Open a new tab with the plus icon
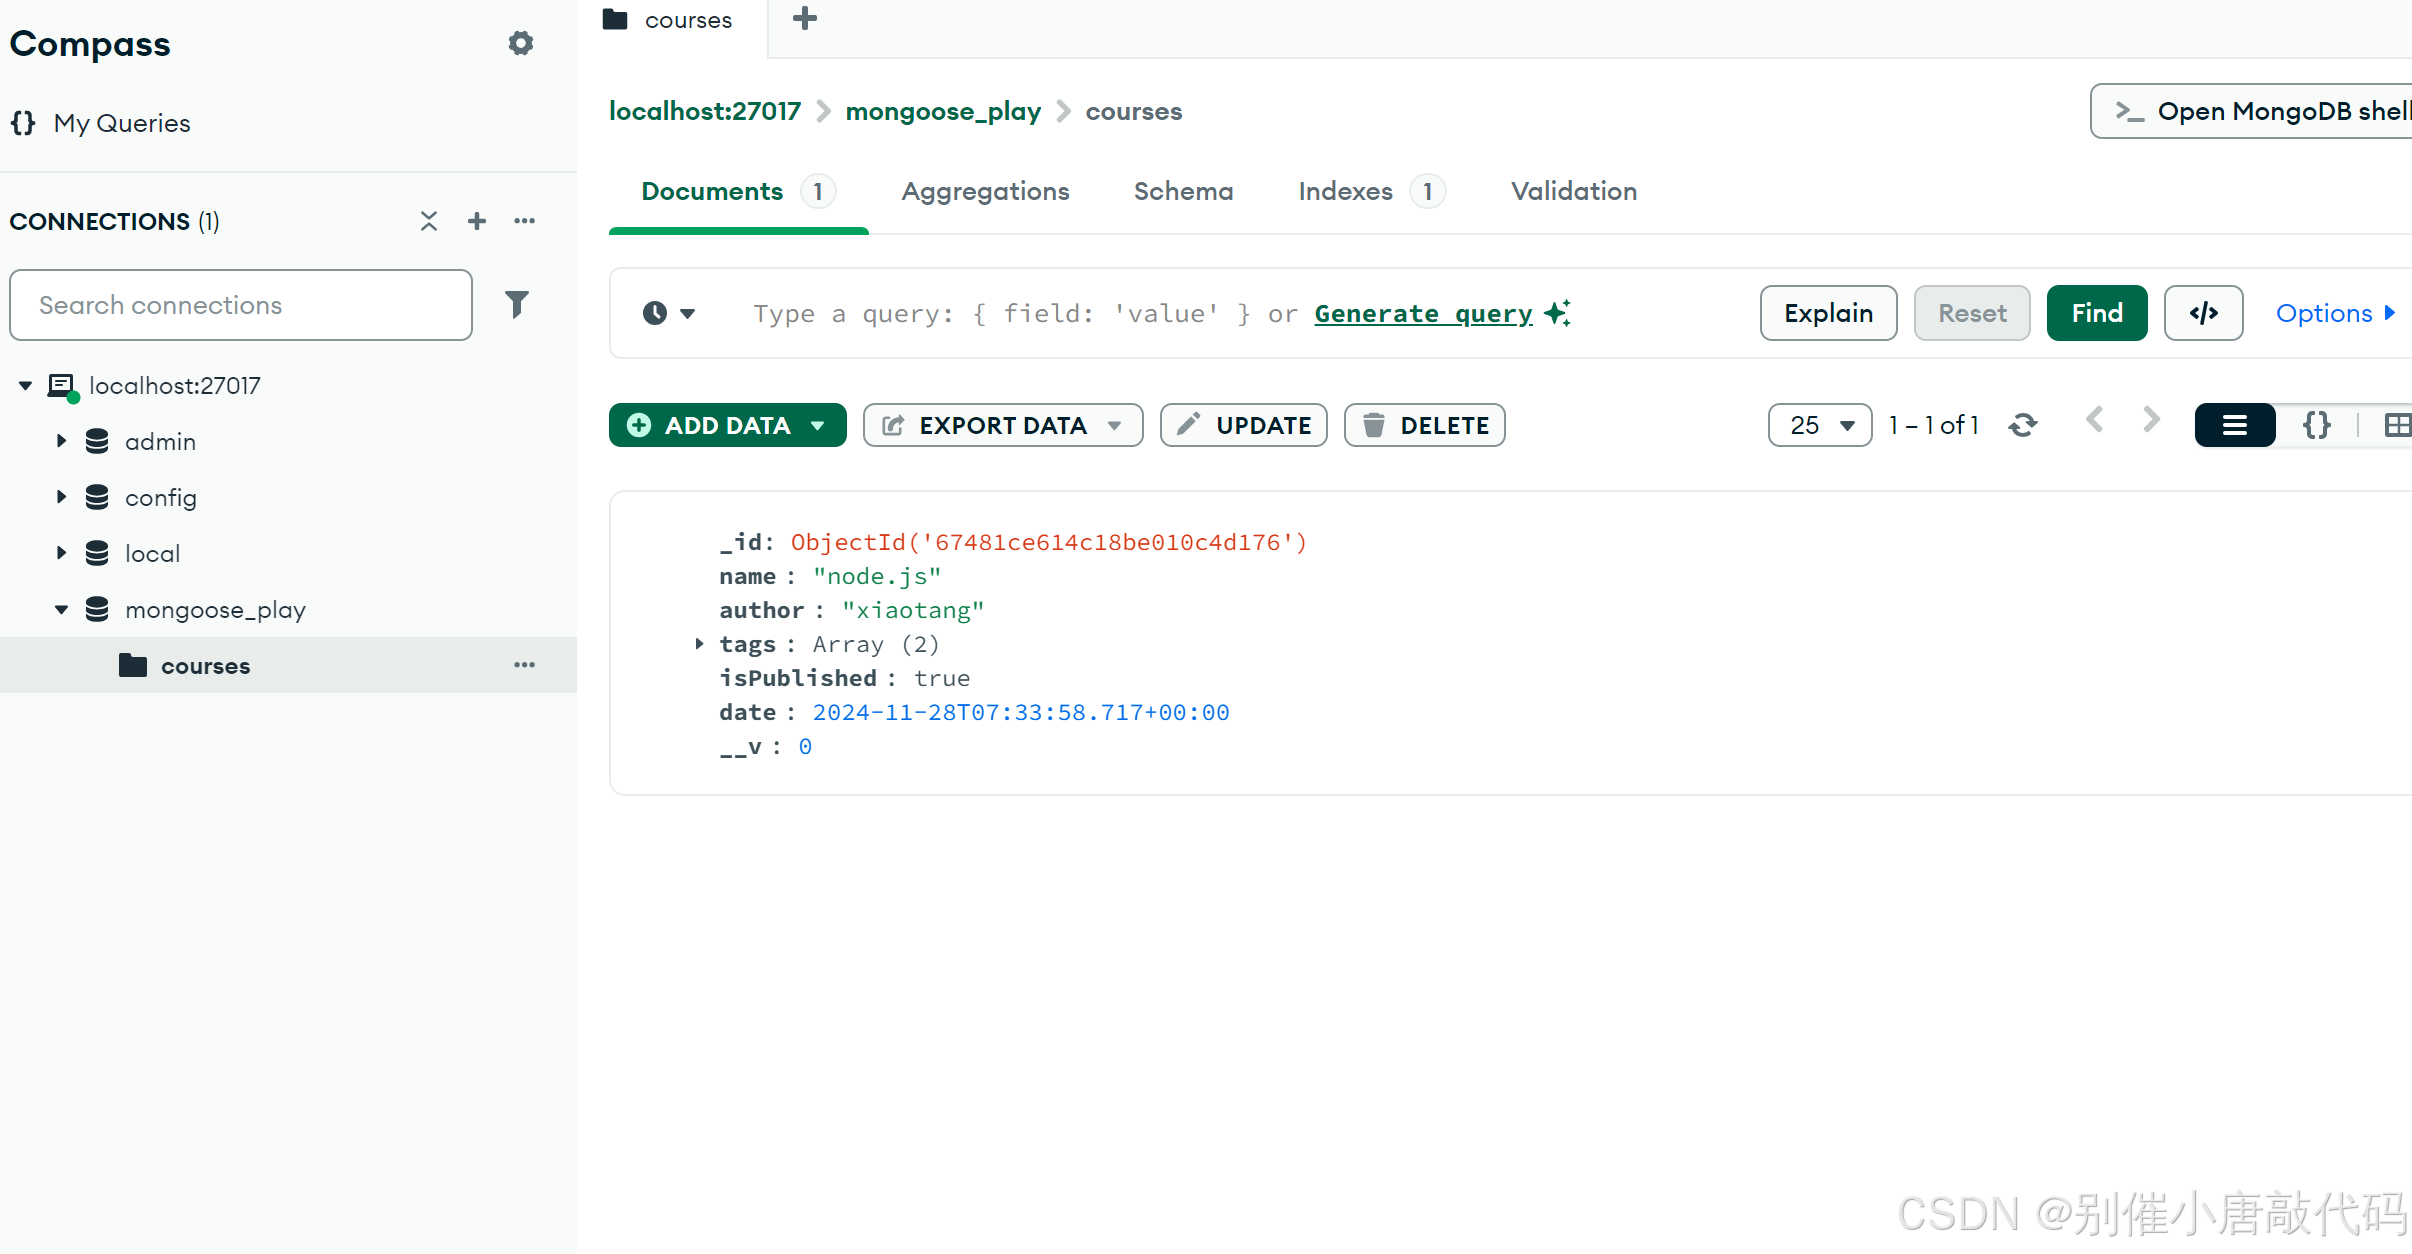 pos(804,18)
